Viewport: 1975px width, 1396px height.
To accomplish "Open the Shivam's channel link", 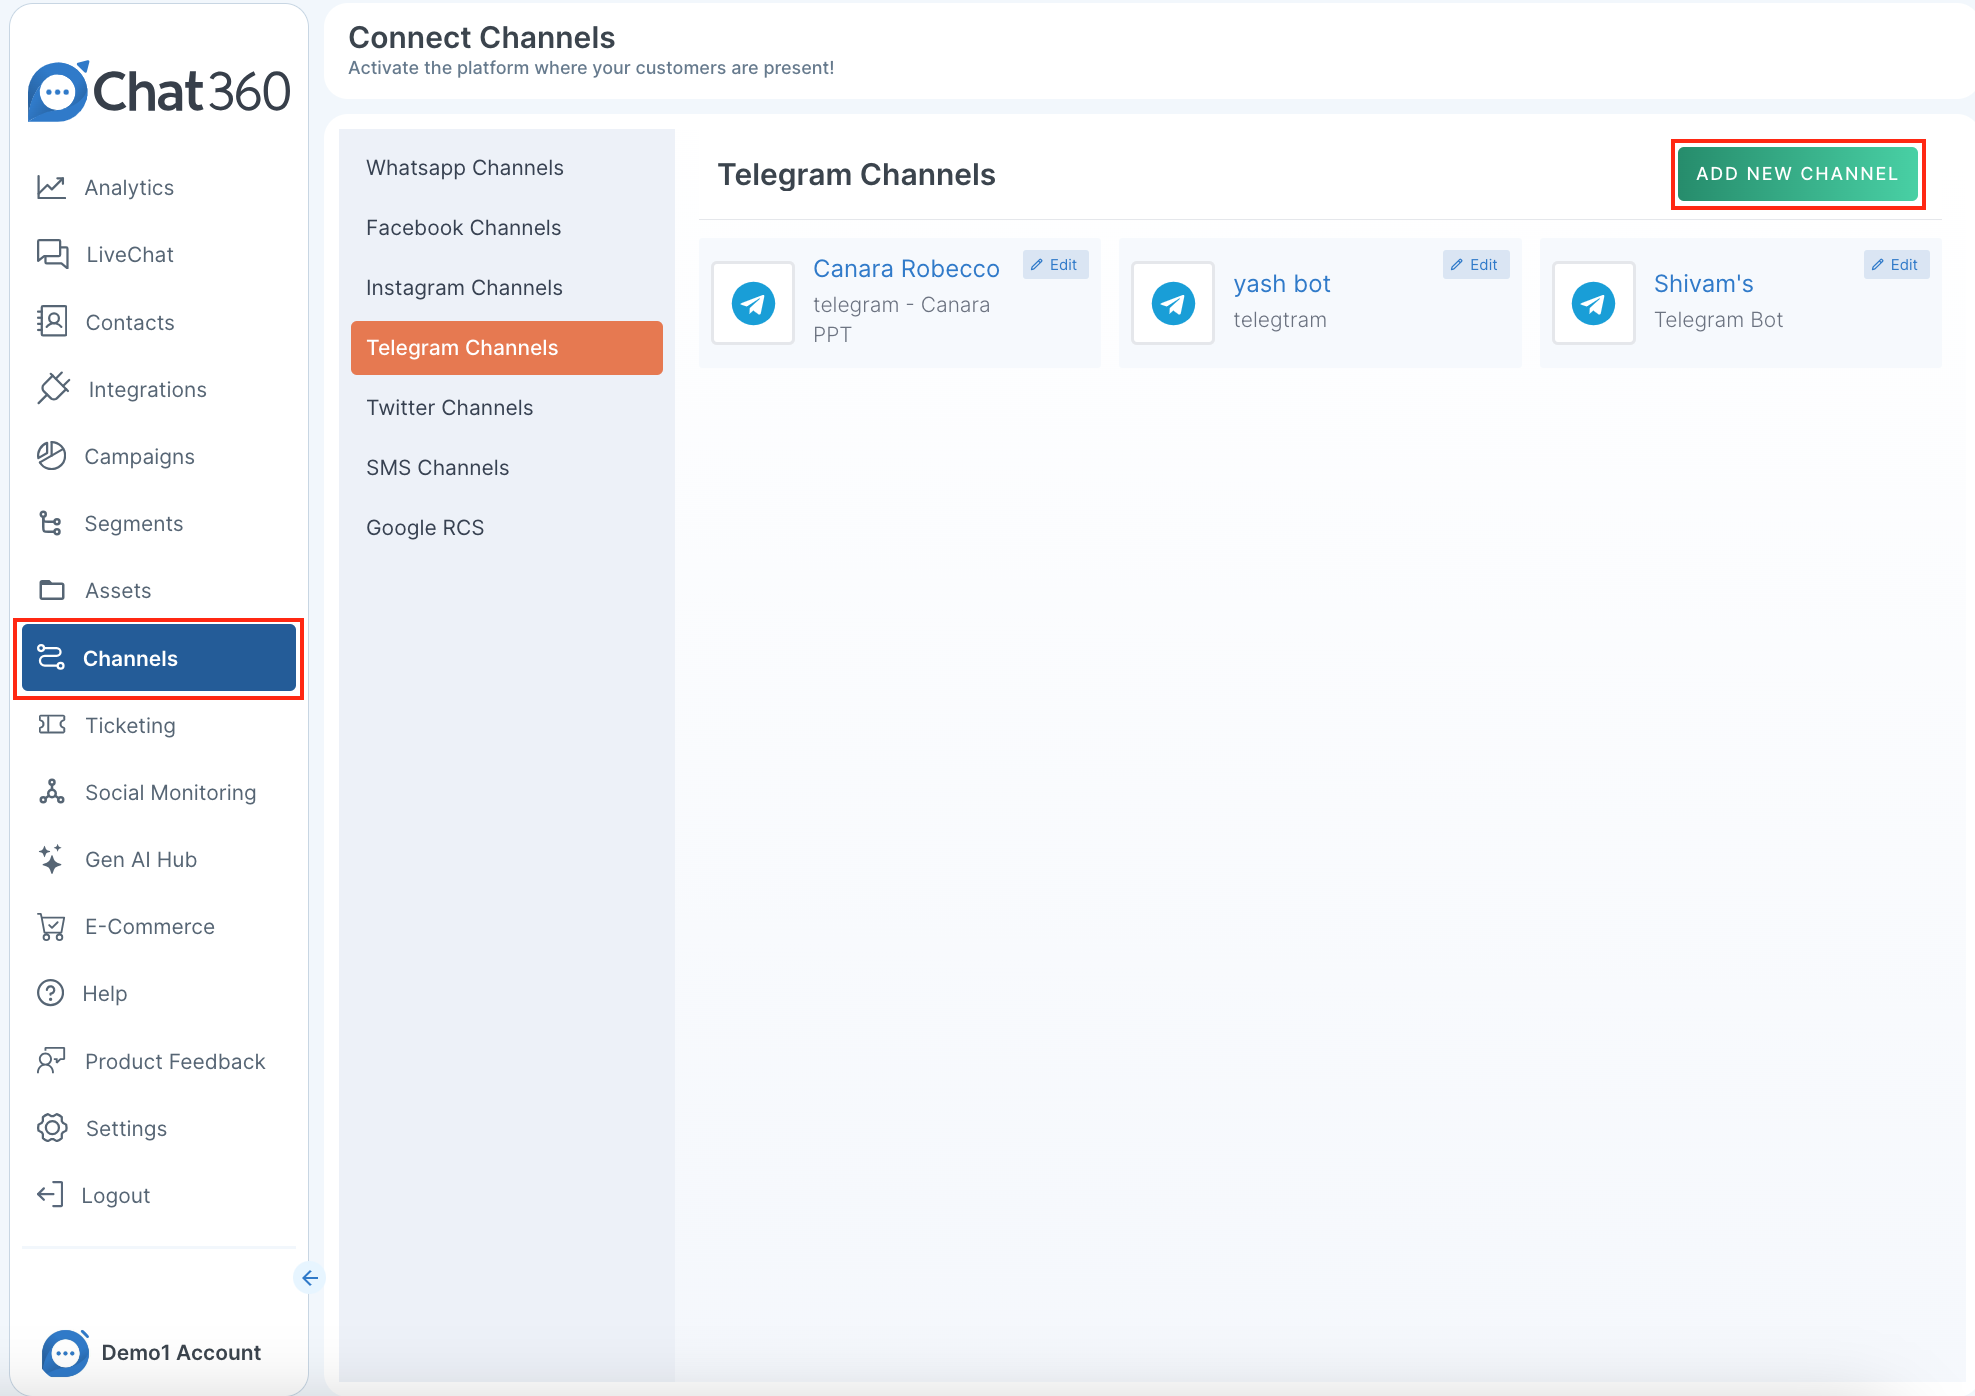I will 1703,284.
